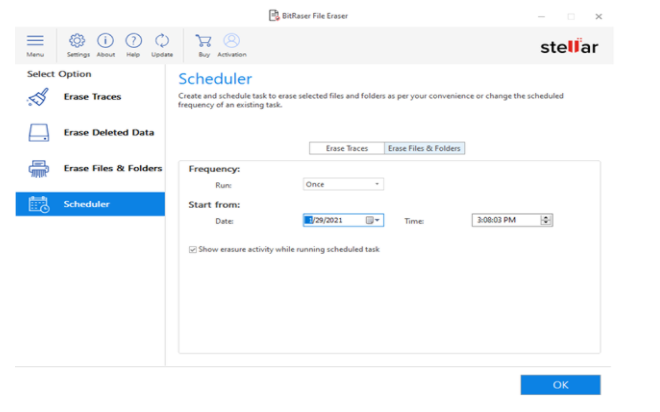The width and height of the screenshot is (660, 412).
Task: Close the BitRaser File Eraser window
Action: pyautogui.click(x=599, y=16)
